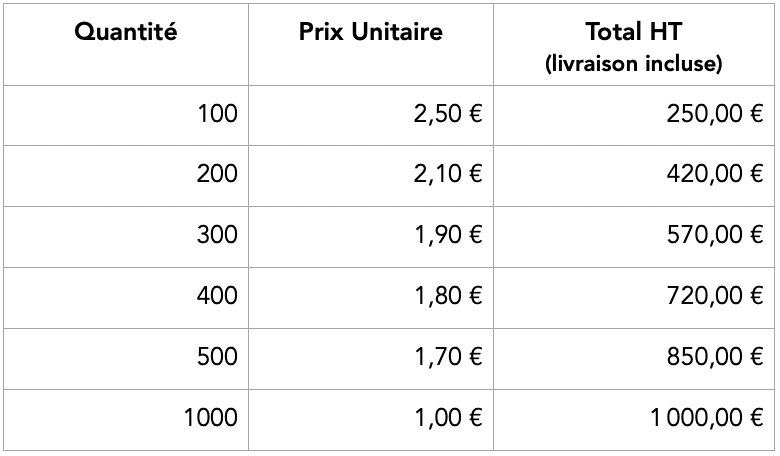Screen dimensions: 780x456
Task: Click the 1,70 € unit price cell
Action: 447,357
